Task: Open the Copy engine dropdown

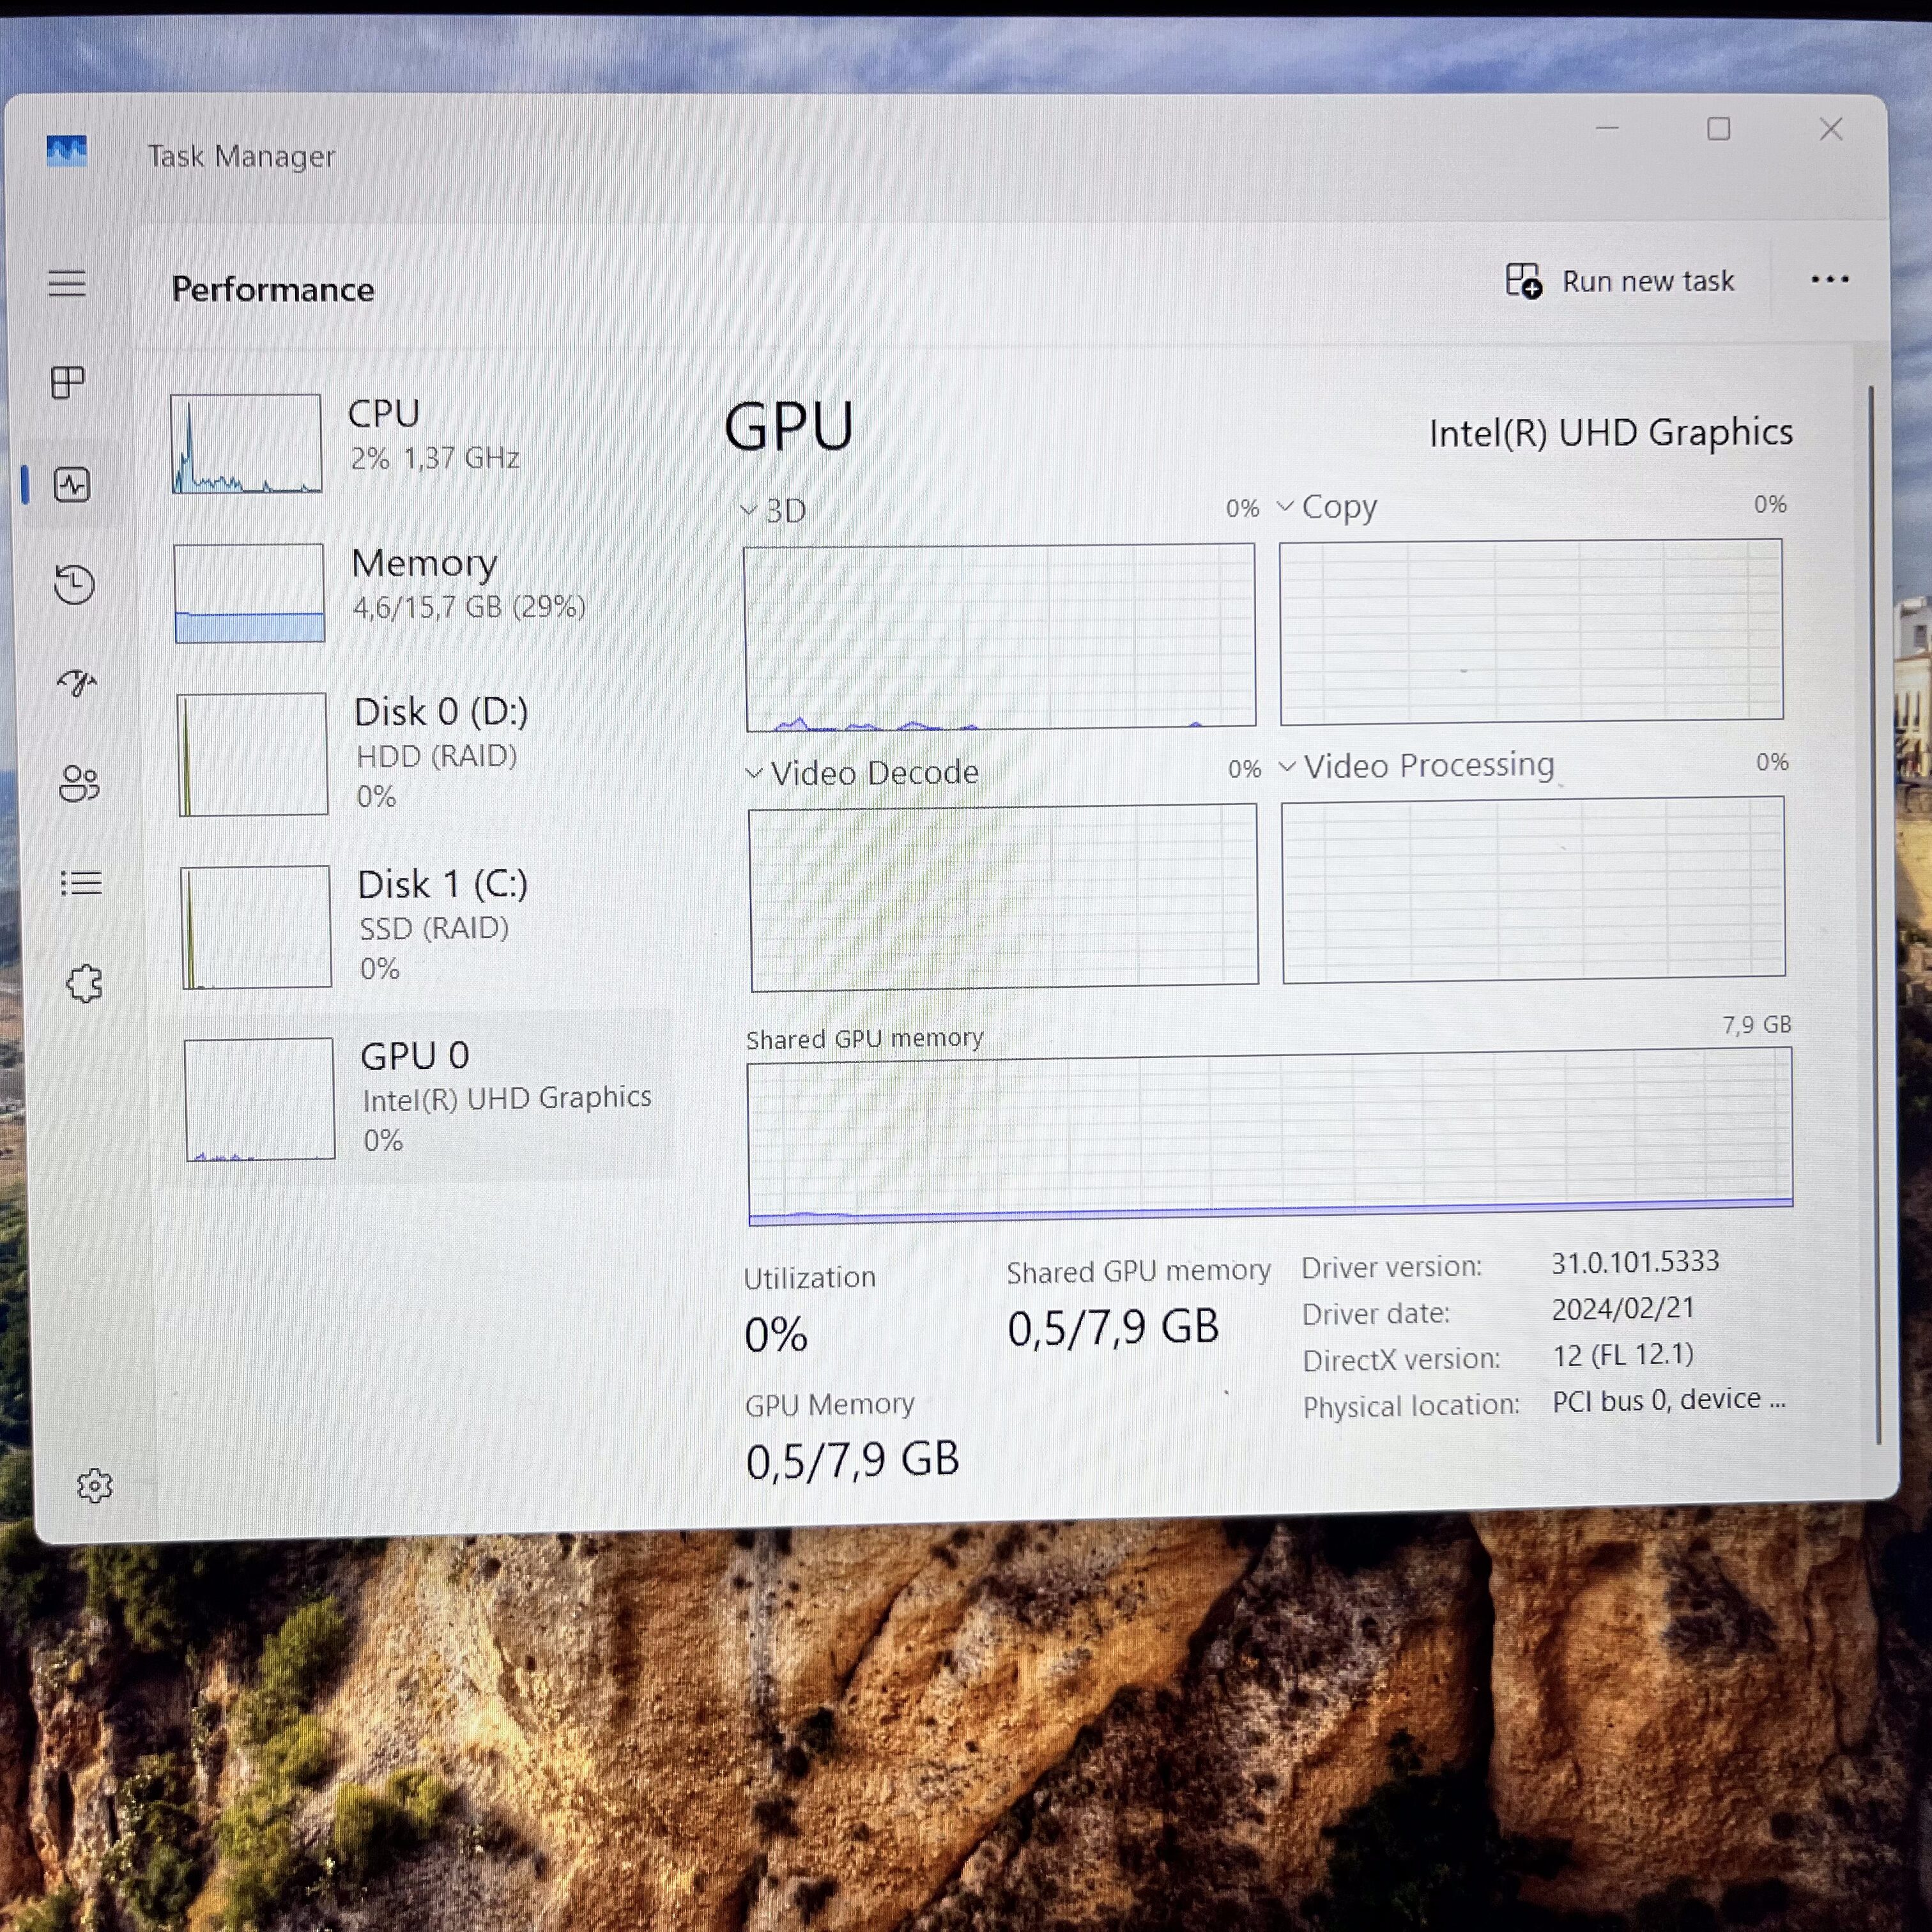Action: point(1327,506)
